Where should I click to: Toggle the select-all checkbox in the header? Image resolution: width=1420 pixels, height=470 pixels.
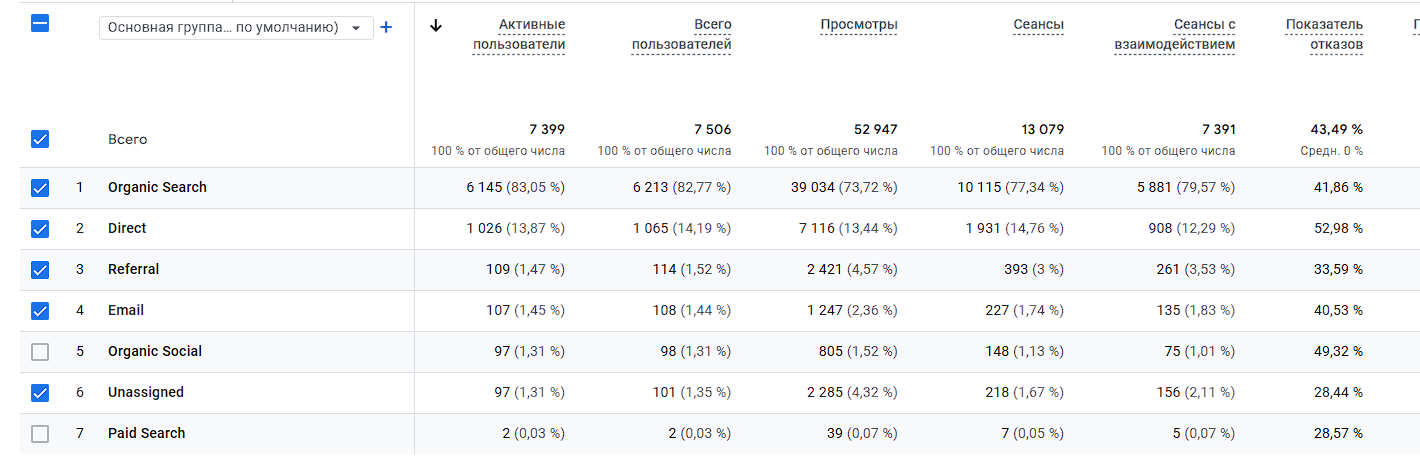click(x=40, y=24)
